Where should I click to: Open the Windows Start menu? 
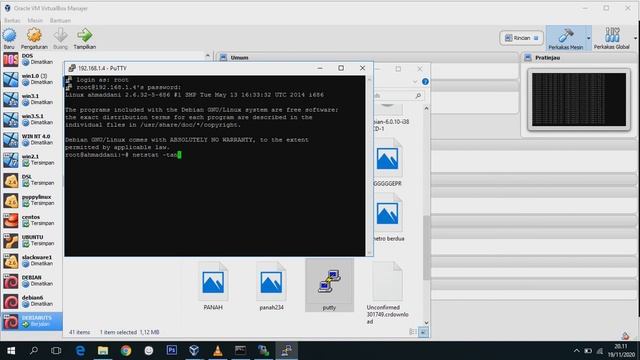coord(11,351)
